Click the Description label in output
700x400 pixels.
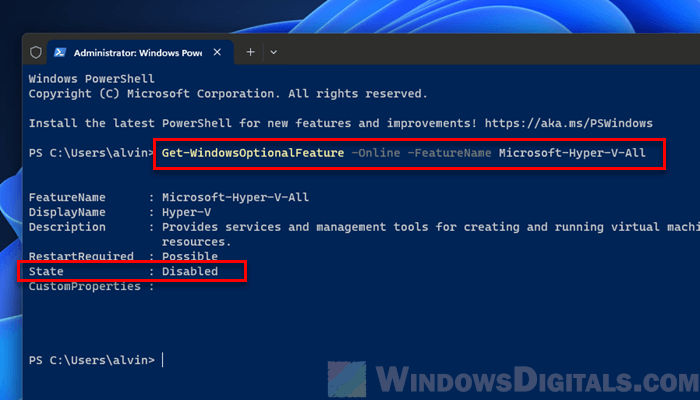pyautogui.click(x=67, y=227)
